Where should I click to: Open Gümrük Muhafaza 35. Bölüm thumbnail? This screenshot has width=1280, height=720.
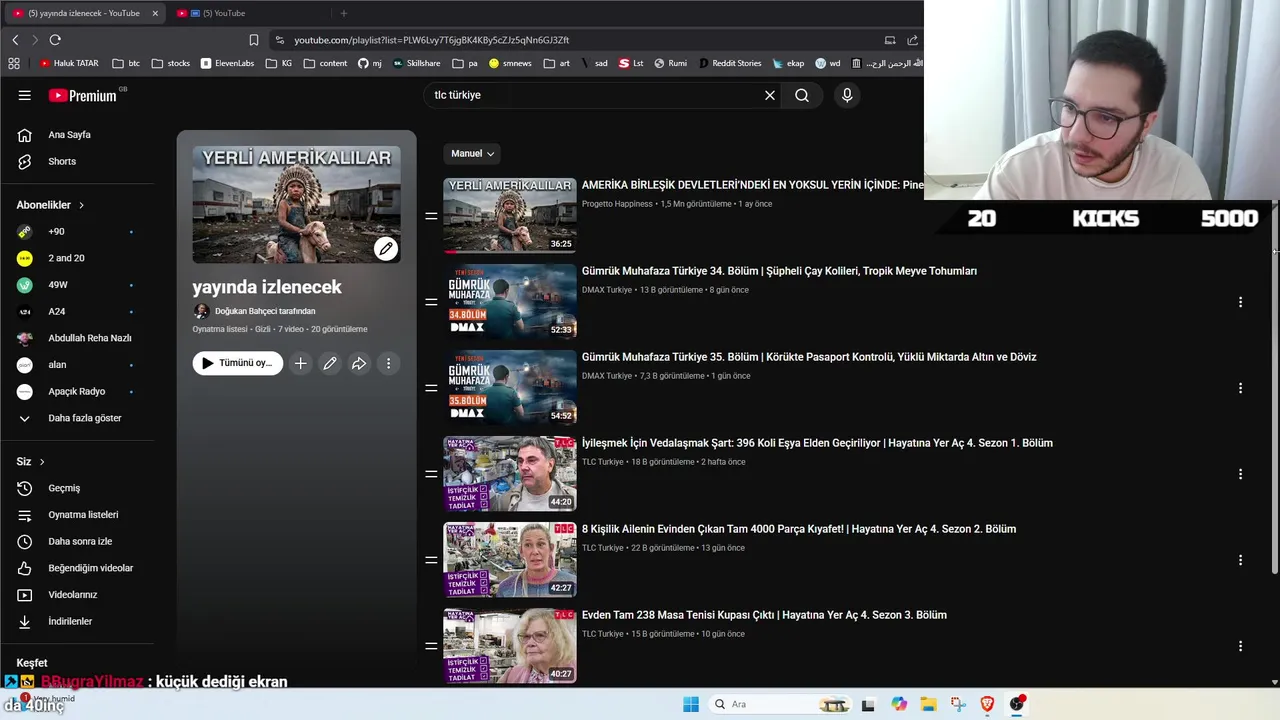pos(510,387)
